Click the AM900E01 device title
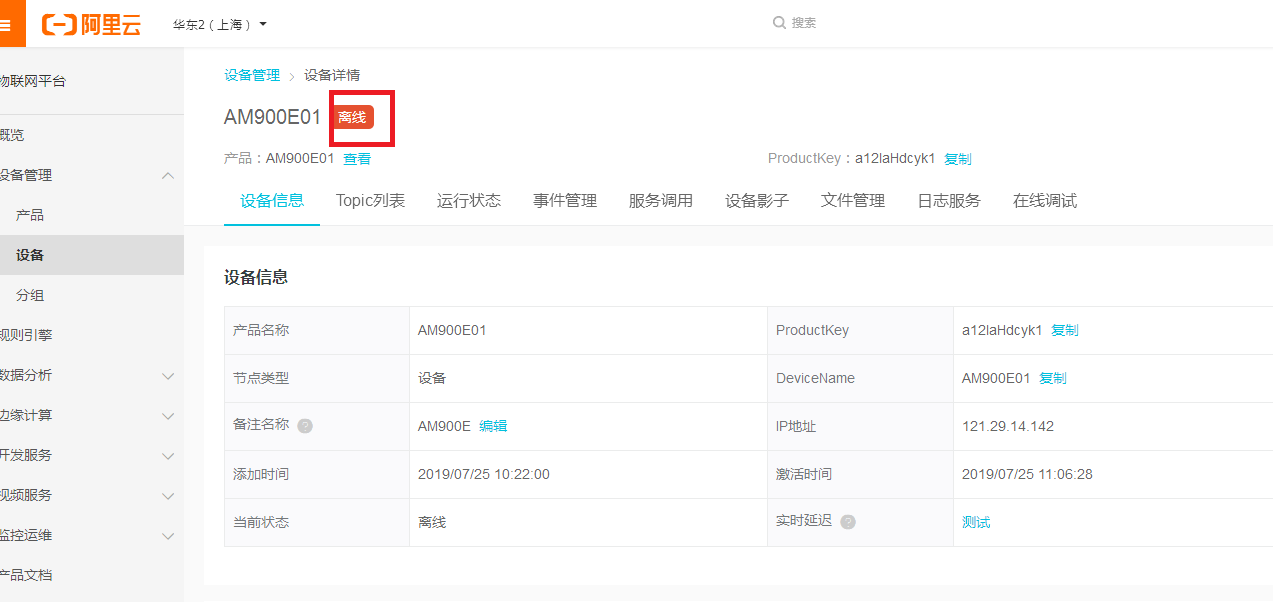 coord(272,117)
